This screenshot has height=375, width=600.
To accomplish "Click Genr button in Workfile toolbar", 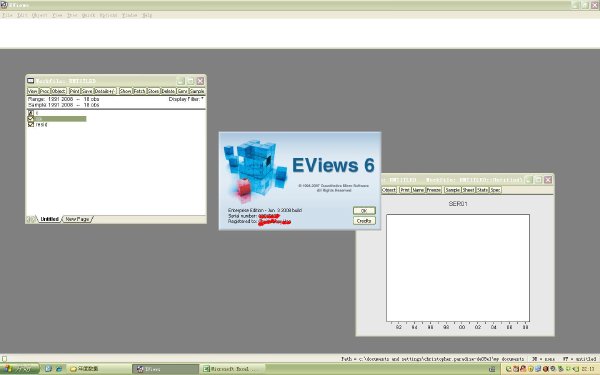I will tap(183, 91).
